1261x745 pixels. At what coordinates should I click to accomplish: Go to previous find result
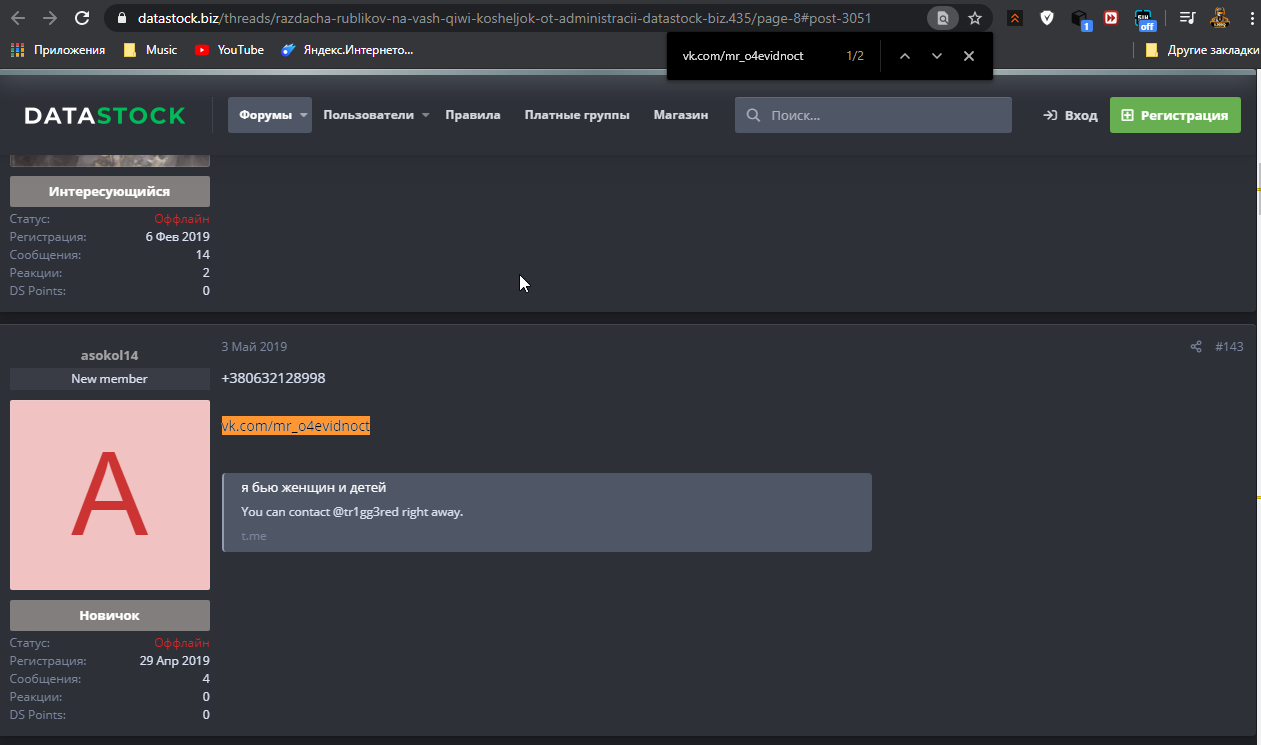click(x=905, y=56)
